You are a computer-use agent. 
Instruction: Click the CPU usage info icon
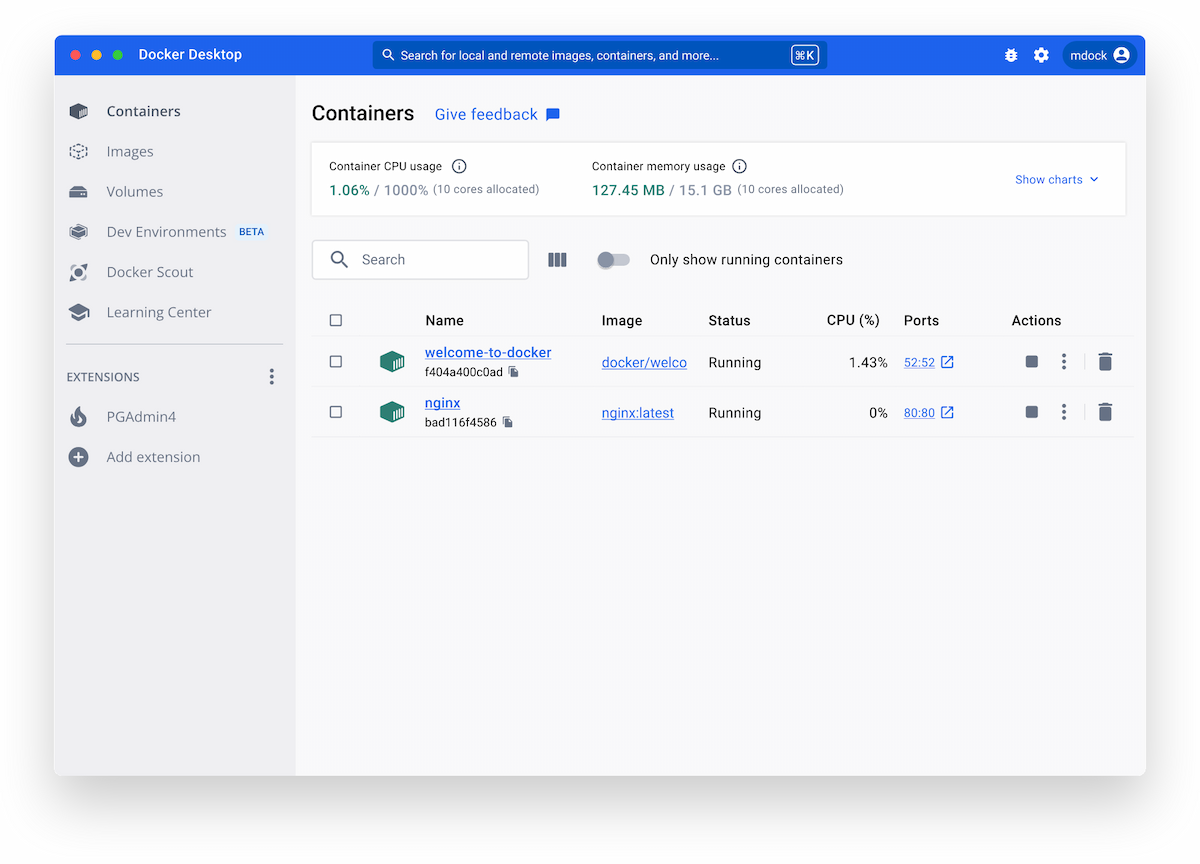[459, 167]
